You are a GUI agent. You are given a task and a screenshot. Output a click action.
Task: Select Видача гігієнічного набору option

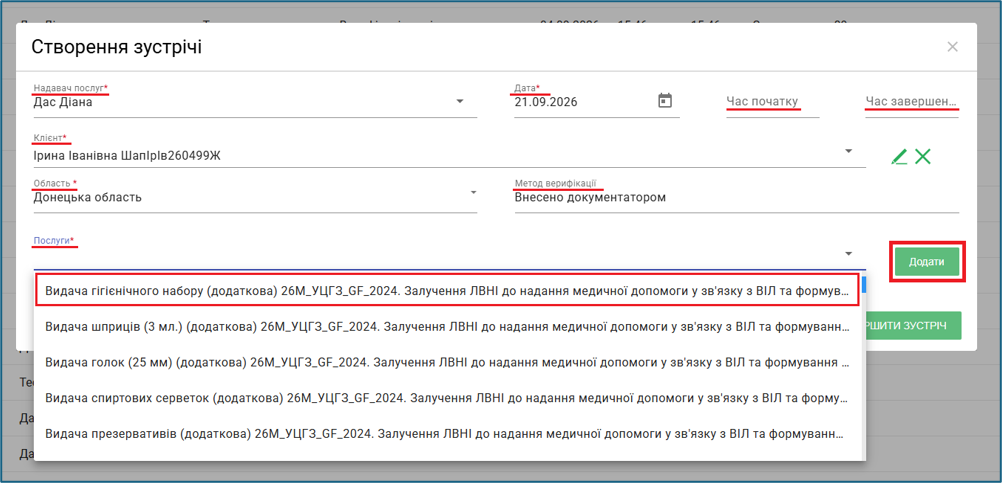(x=447, y=291)
